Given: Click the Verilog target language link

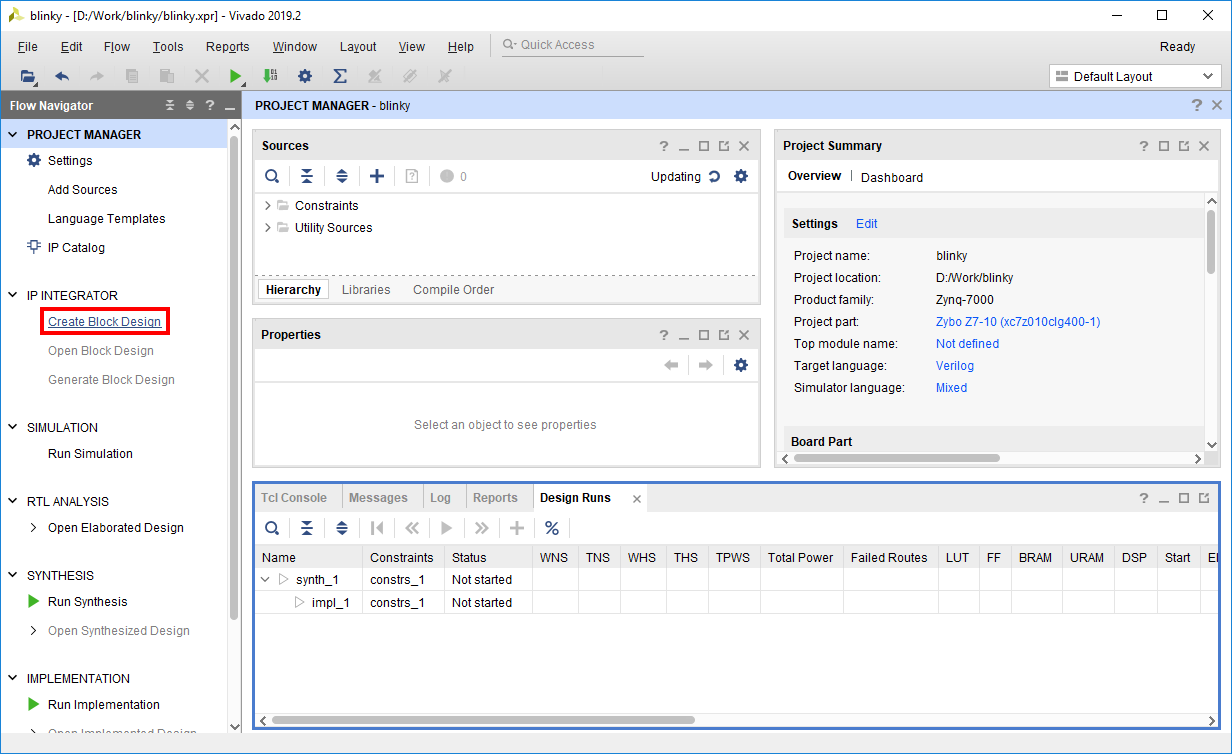Looking at the screenshot, I should click(957, 366).
